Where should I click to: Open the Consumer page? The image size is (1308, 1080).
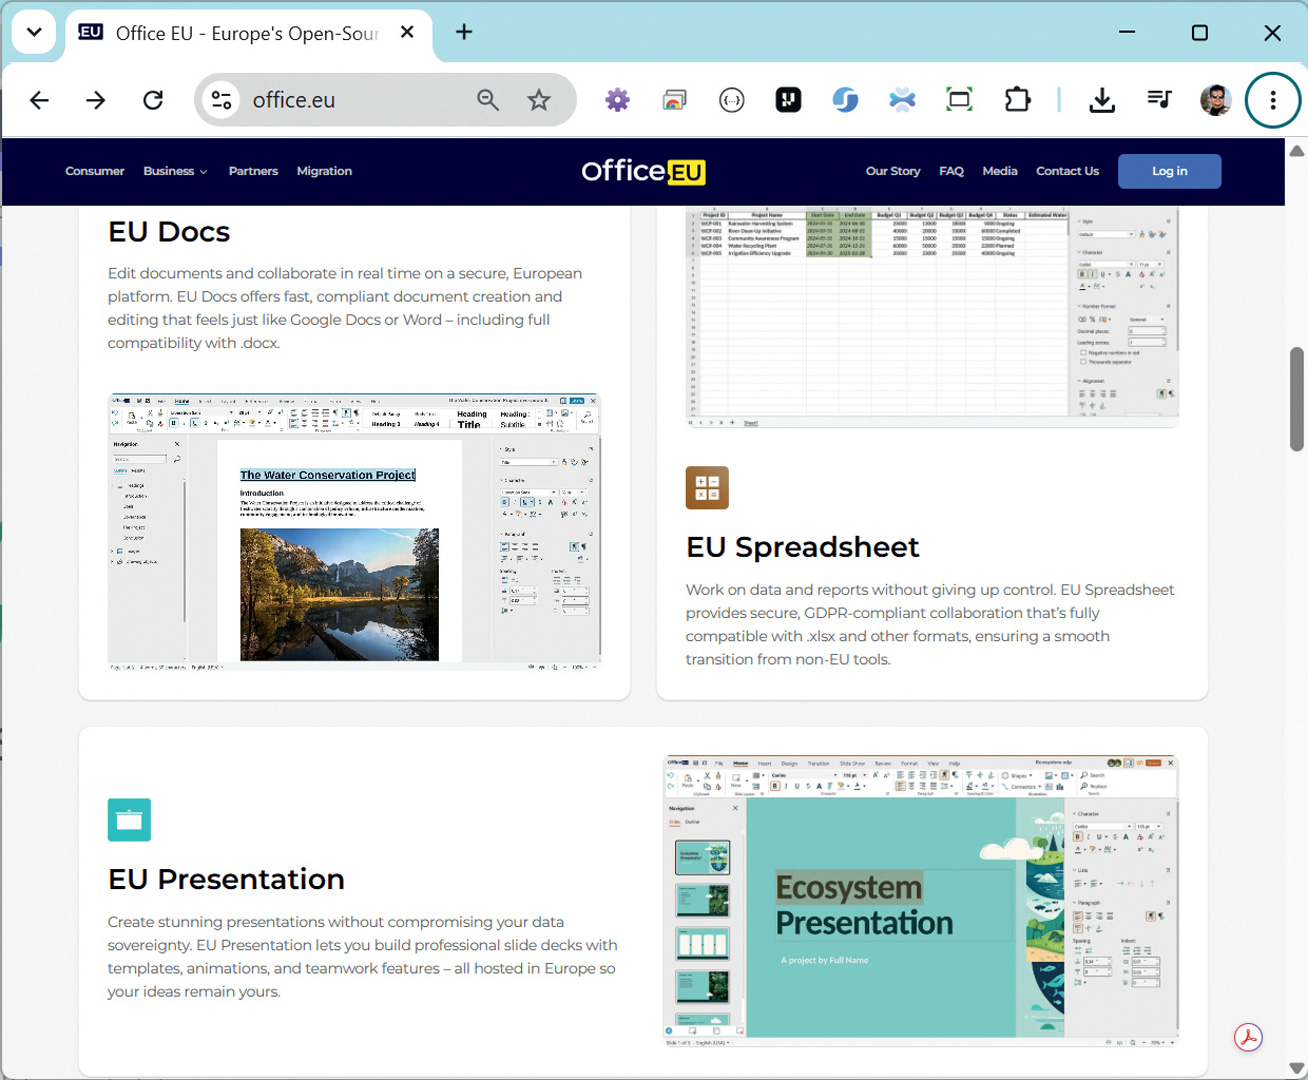click(95, 171)
